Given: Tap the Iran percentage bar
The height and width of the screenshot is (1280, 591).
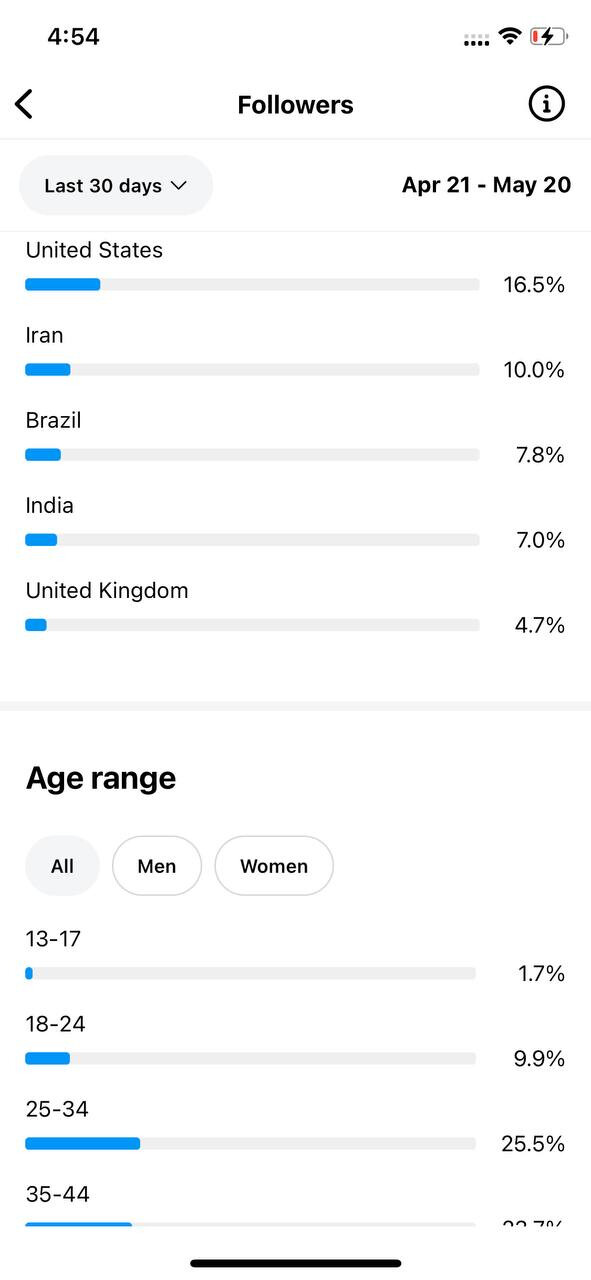Looking at the screenshot, I should [252, 370].
